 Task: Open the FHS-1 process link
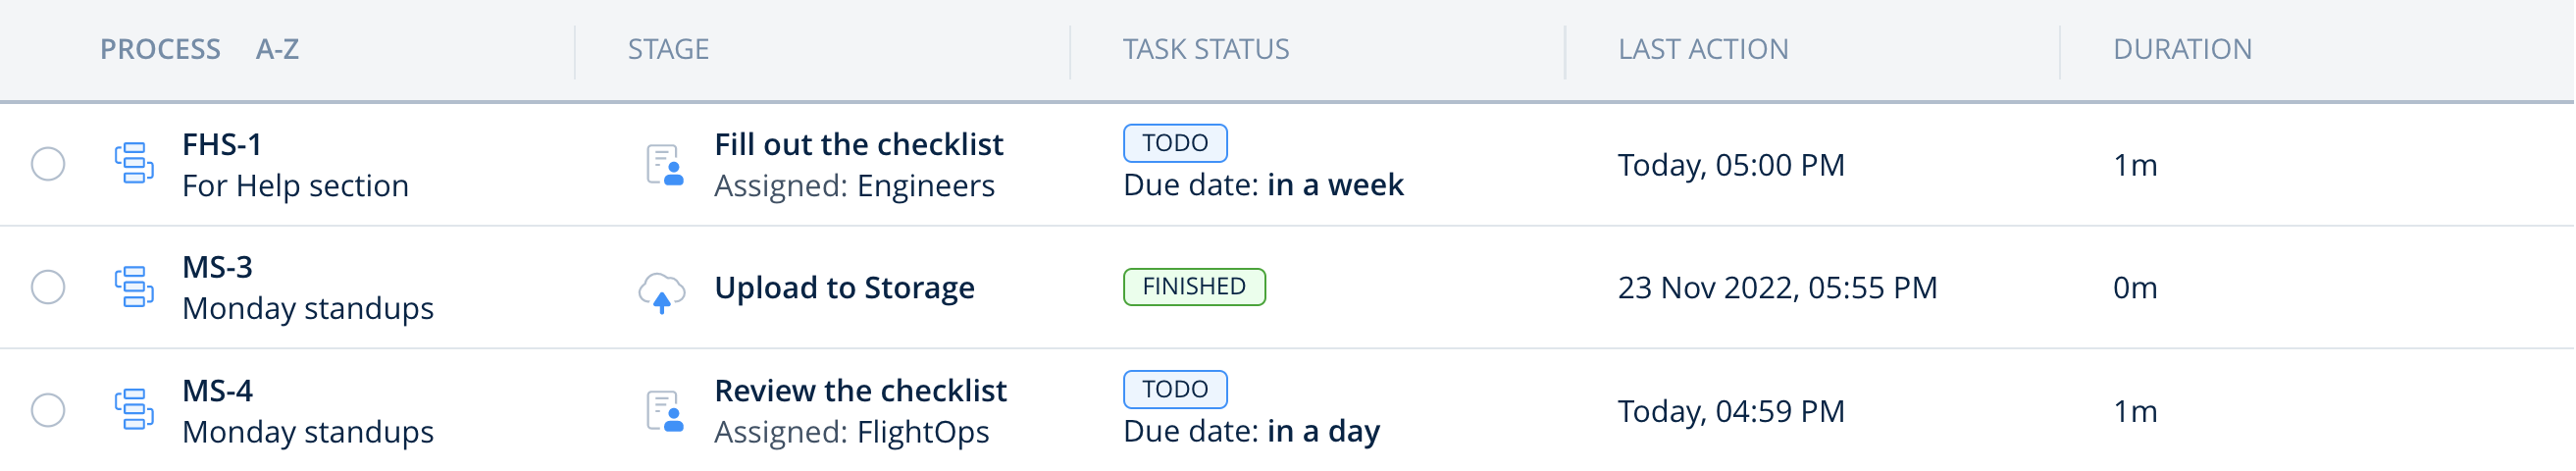[x=222, y=144]
